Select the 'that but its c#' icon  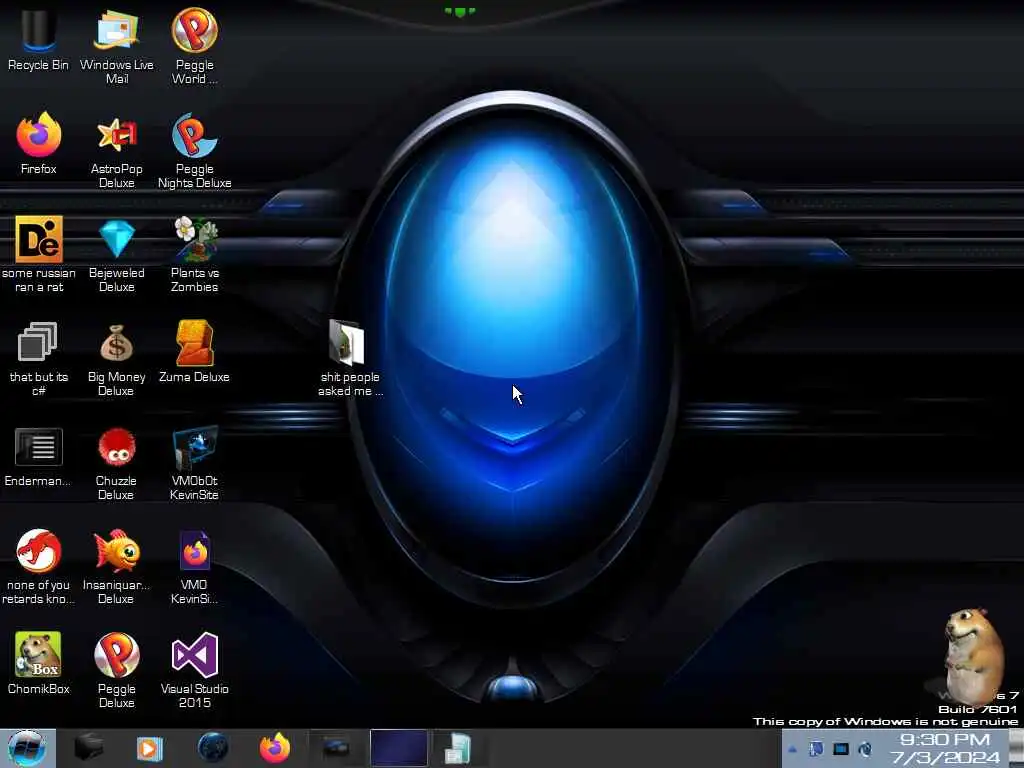tap(39, 359)
